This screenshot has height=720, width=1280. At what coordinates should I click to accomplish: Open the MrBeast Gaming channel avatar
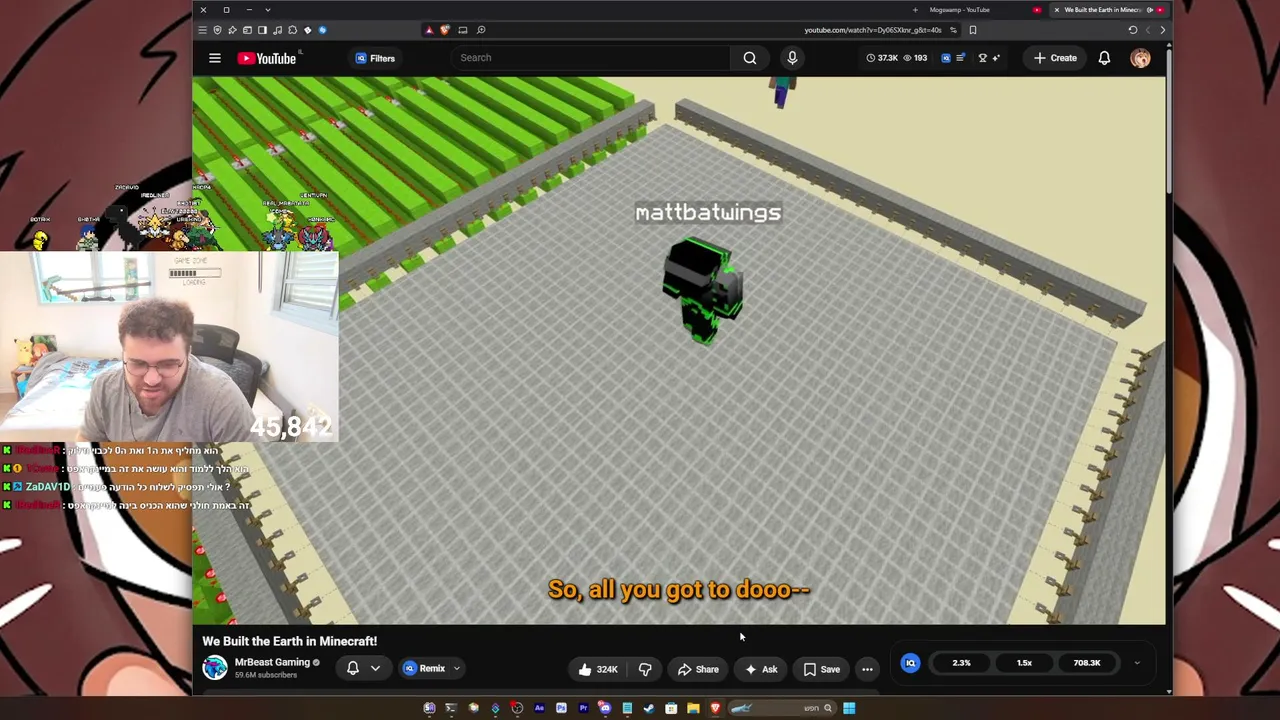click(215, 668)
